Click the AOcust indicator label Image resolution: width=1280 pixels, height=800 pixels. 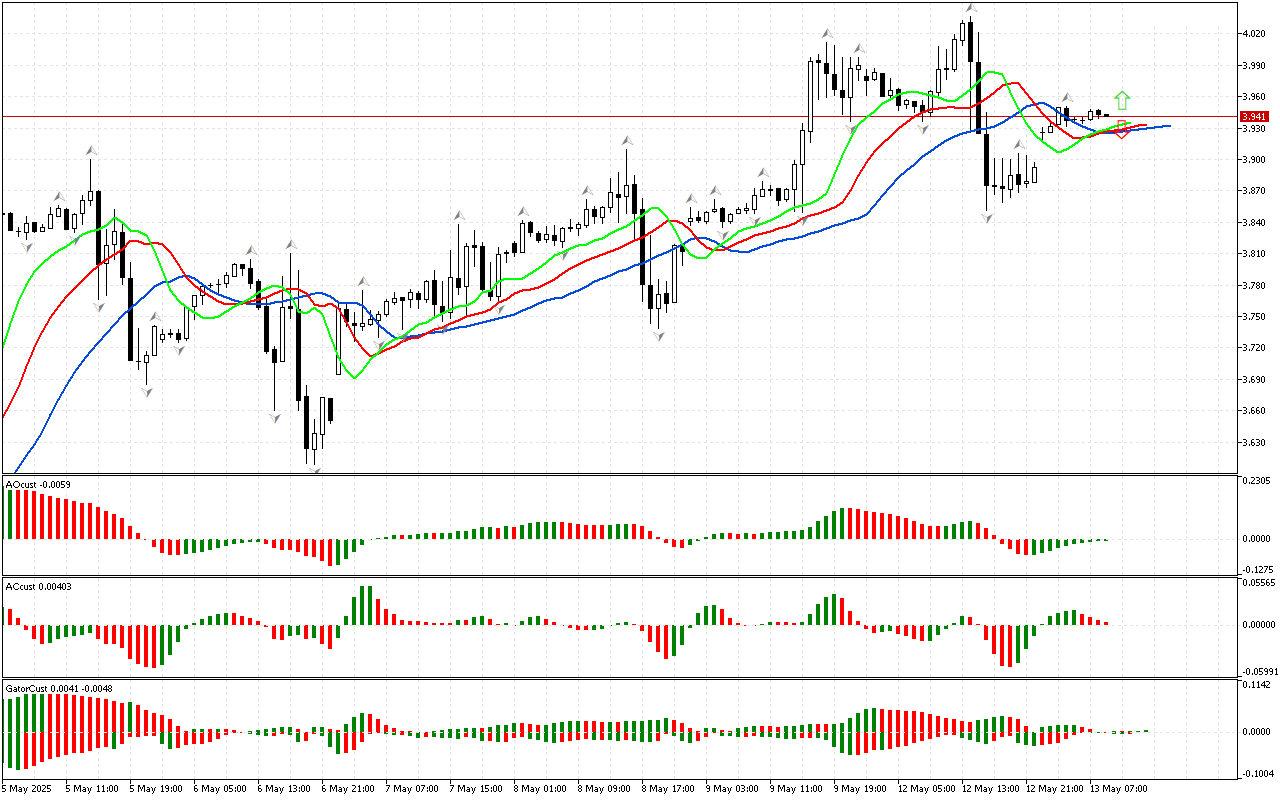(x=36, y=485)
